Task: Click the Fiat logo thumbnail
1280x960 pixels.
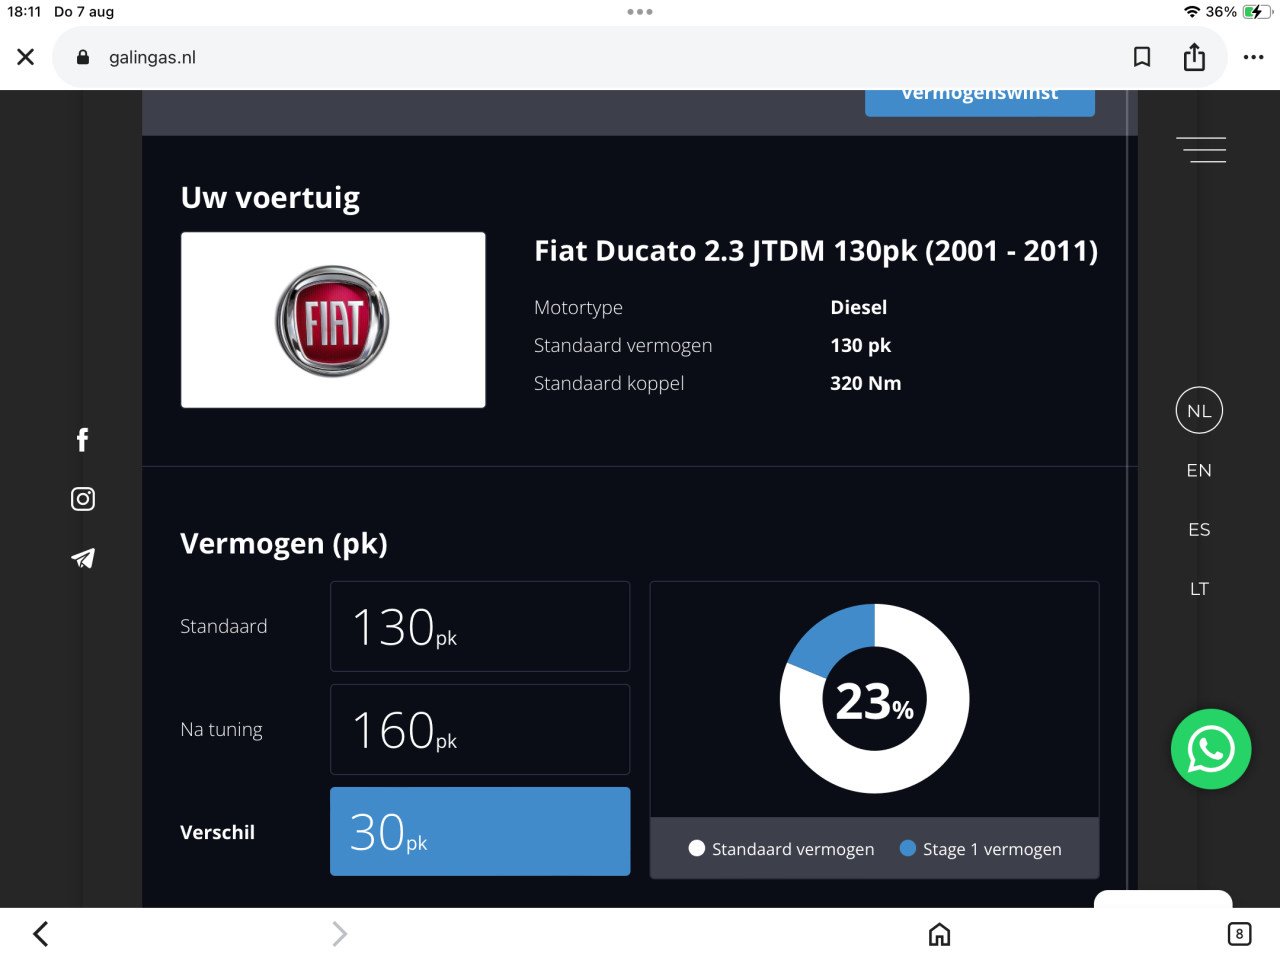Action: pos(333,320)
